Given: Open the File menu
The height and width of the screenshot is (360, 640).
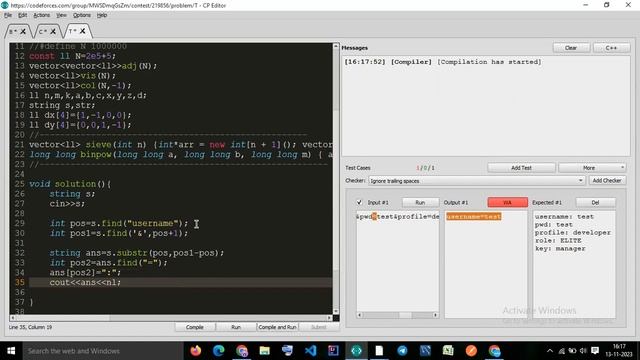Looking at the screenshot, I should pyautogui.click(x=8, y=15).
